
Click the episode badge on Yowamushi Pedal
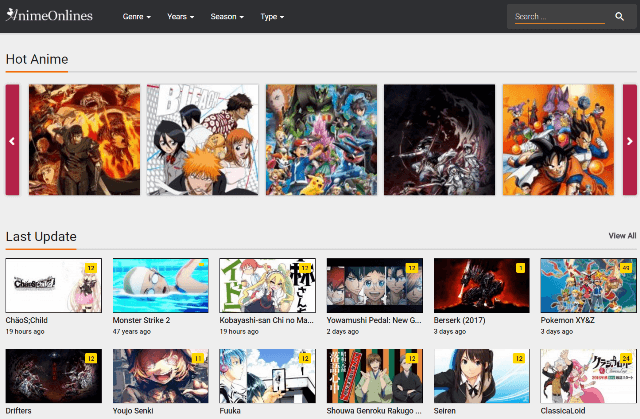[x=412, y=268]
